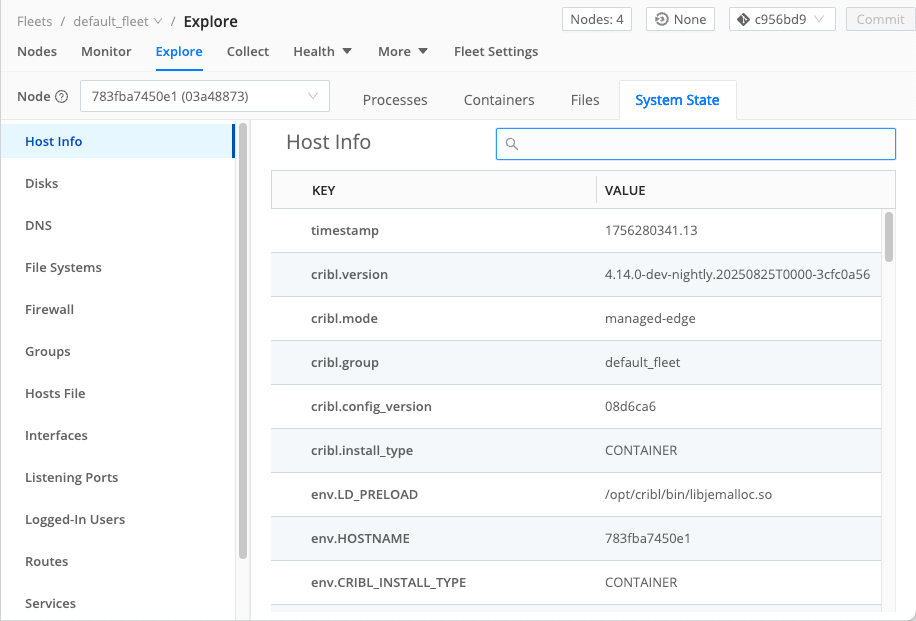Screen dimensions: 916x621
Task: Open the Firewall system state view
Action: click(x=49, y=309)
